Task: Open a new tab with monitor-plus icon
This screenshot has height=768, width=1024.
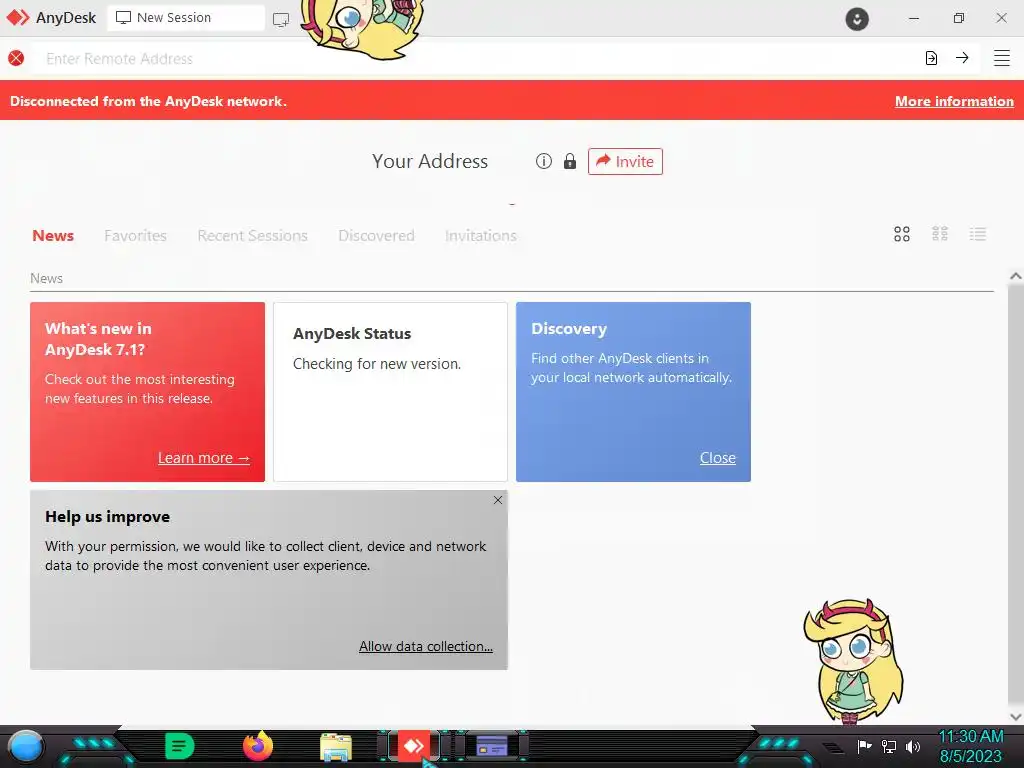Action: click(281, 20)
